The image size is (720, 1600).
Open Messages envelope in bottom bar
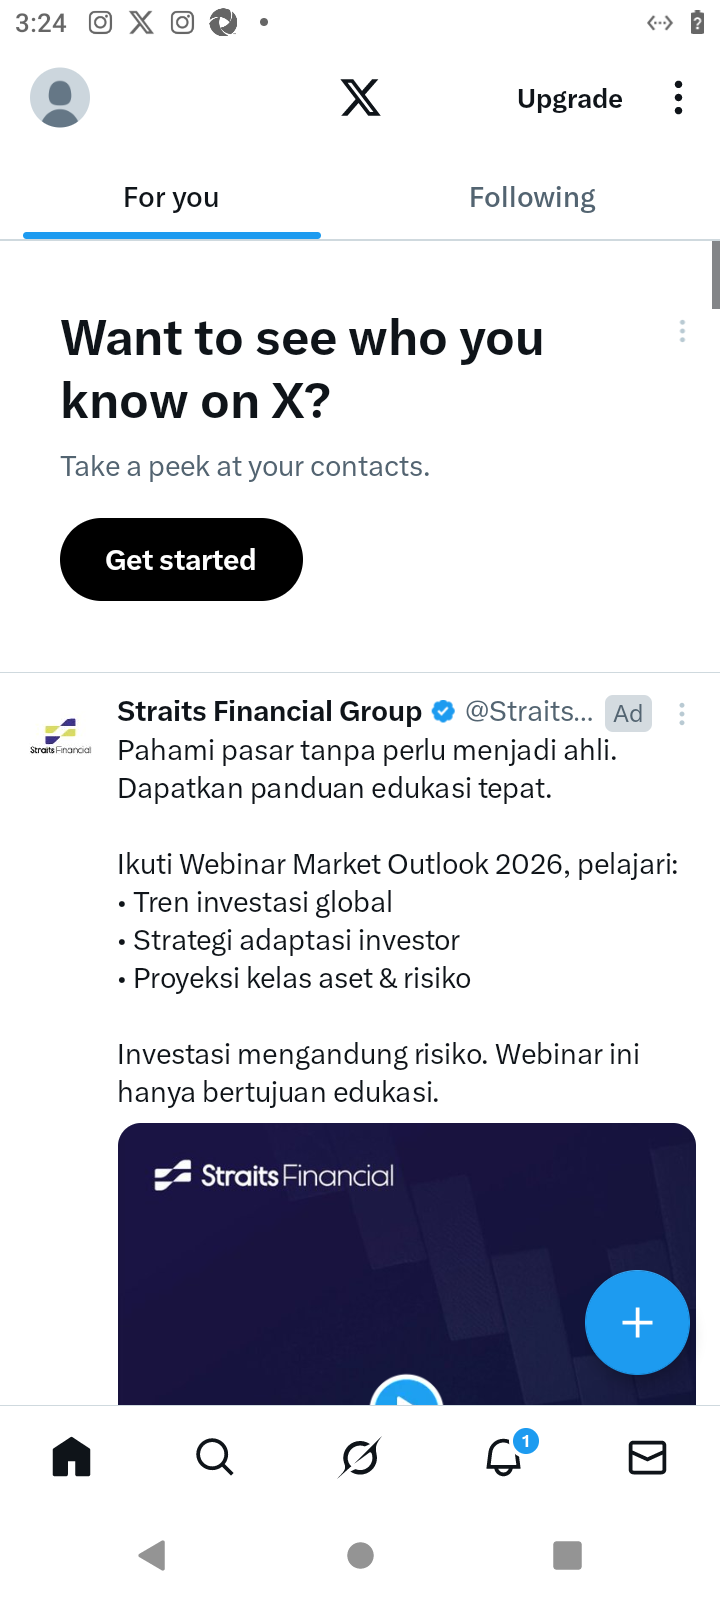pyautogui.click(x=647, y=1458)
